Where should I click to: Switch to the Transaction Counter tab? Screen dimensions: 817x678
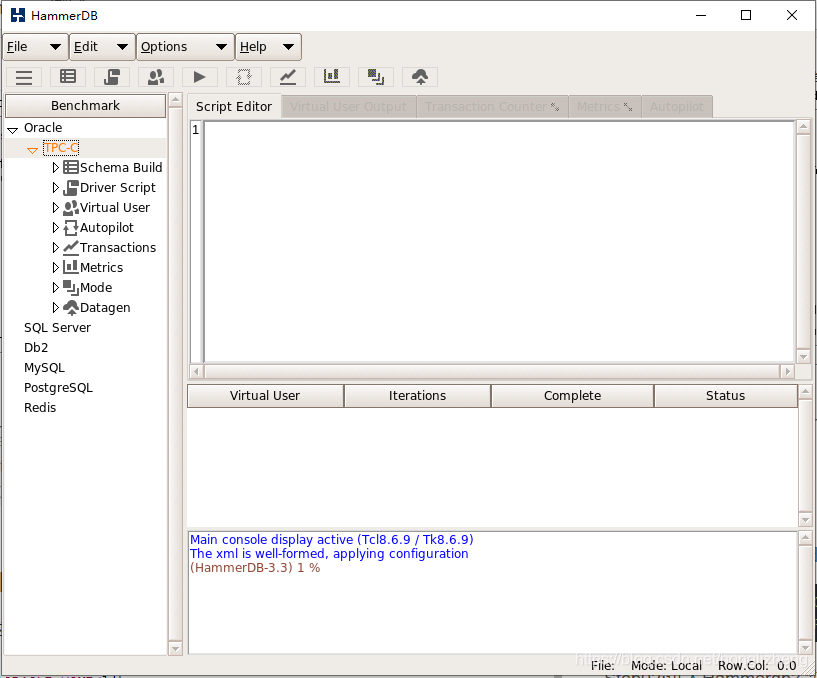pos(492,106)
